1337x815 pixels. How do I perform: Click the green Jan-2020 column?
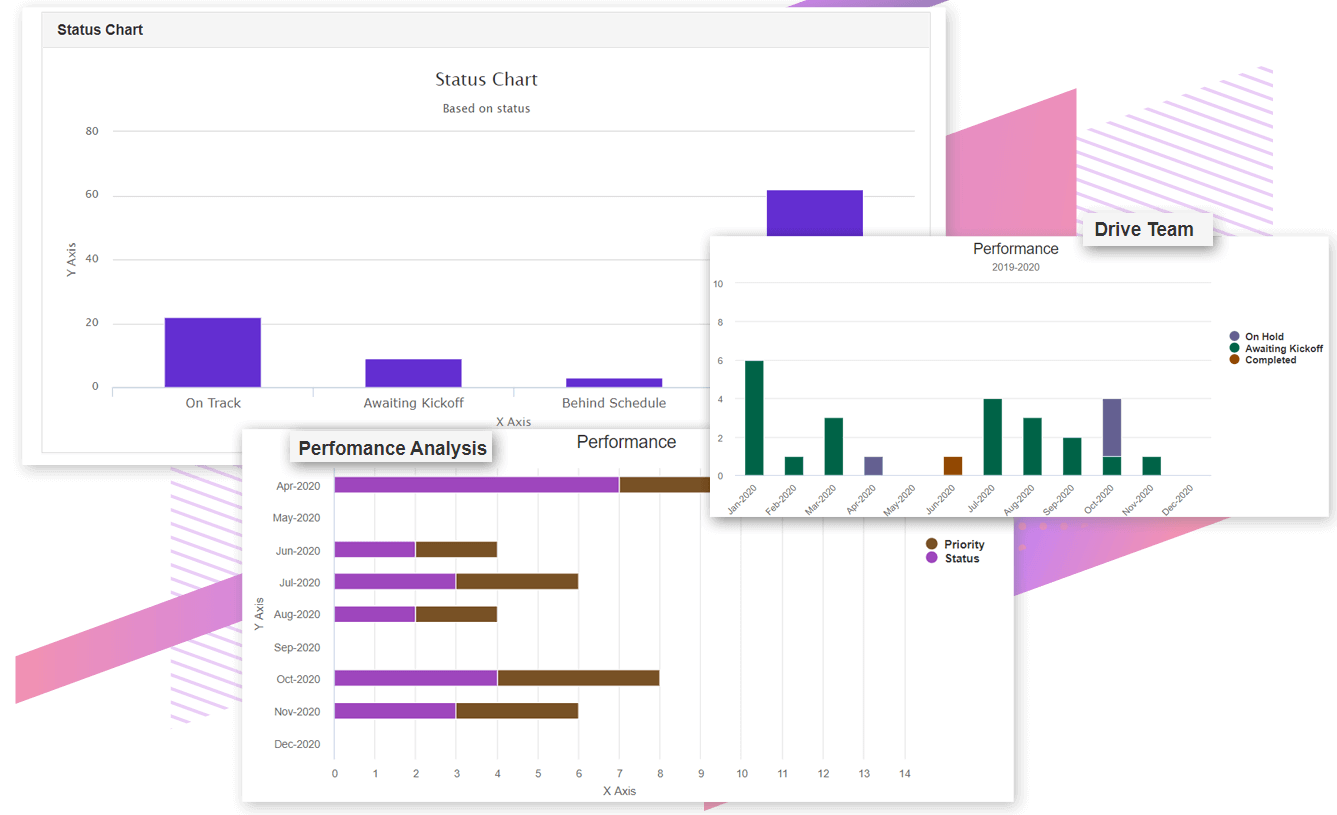click(754, 418)
